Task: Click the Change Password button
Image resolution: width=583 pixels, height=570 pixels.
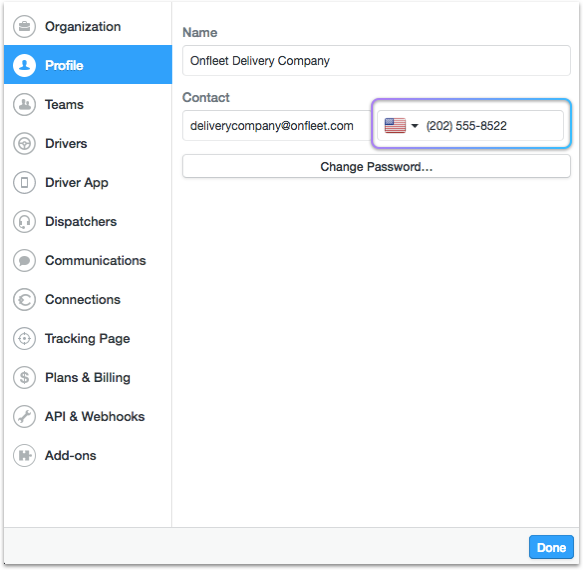Action: click(376, 167)
